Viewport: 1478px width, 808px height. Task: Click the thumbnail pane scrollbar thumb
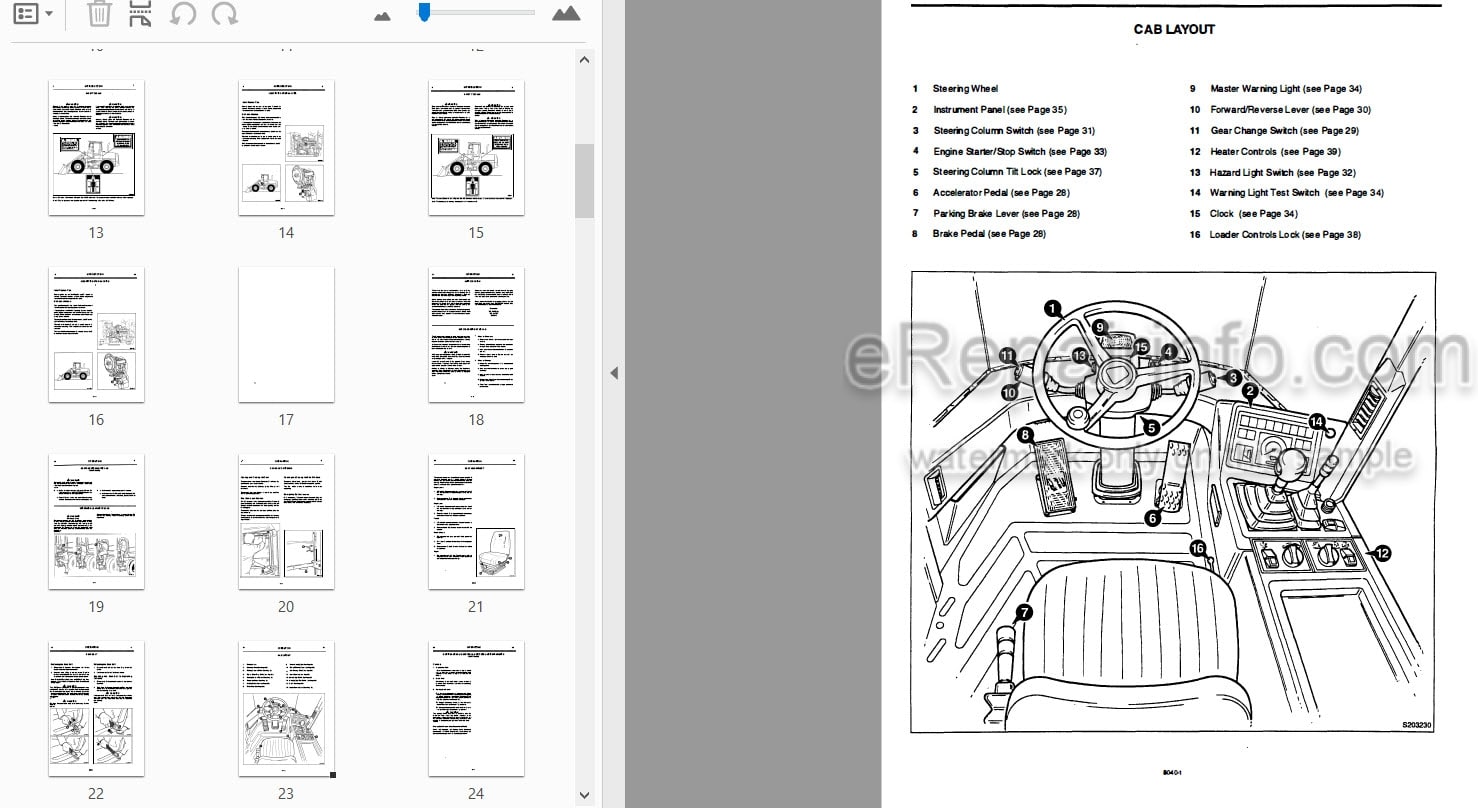[x=585, y=180]
